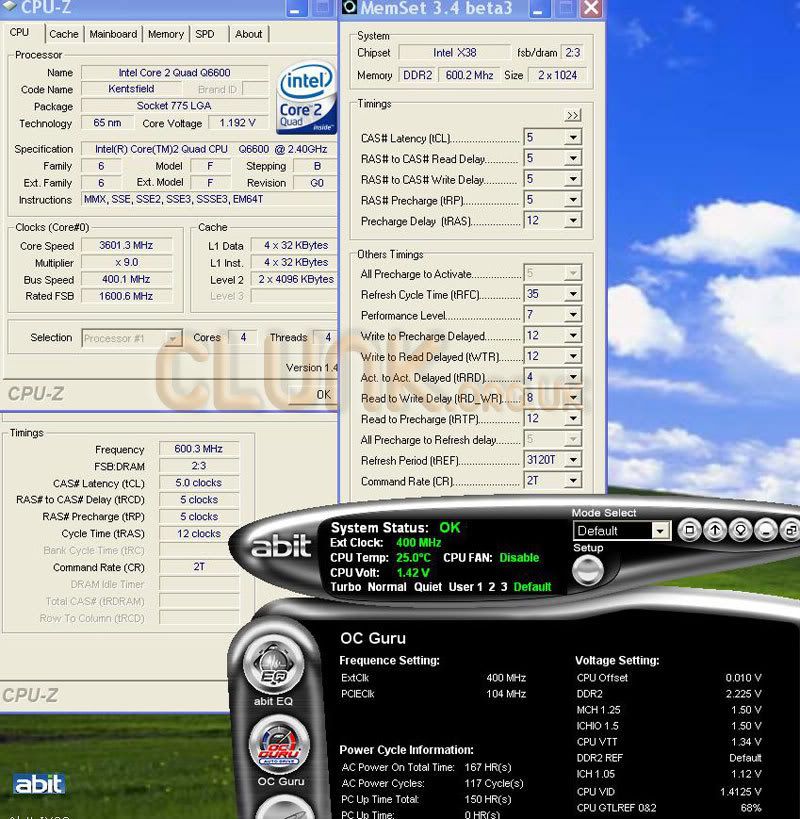
Task: Open the CAS# Latency (tCL) dropdown
Action: click(x=573, y=137)
